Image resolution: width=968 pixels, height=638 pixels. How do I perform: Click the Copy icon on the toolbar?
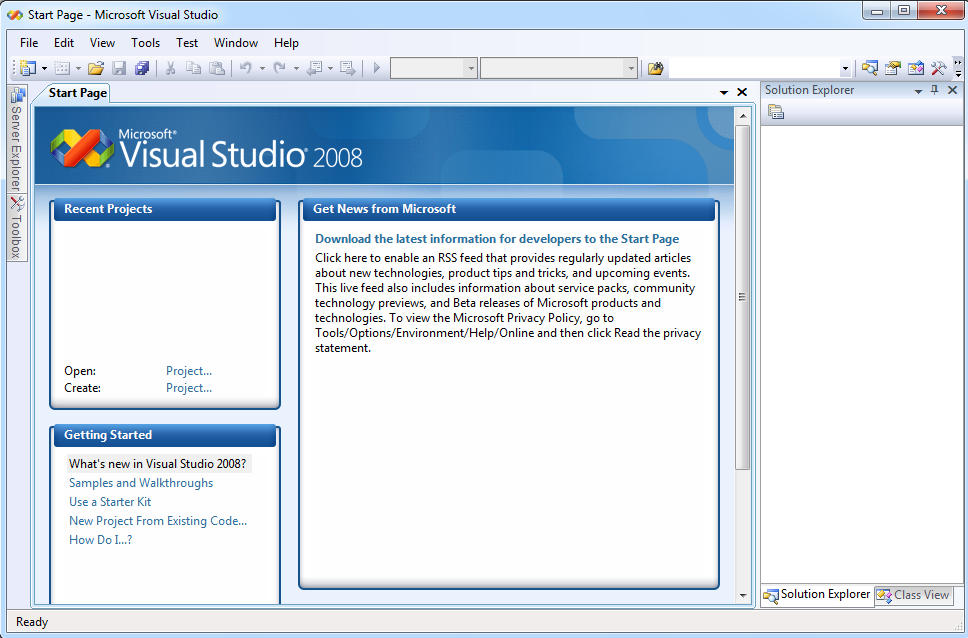(193, 67)
